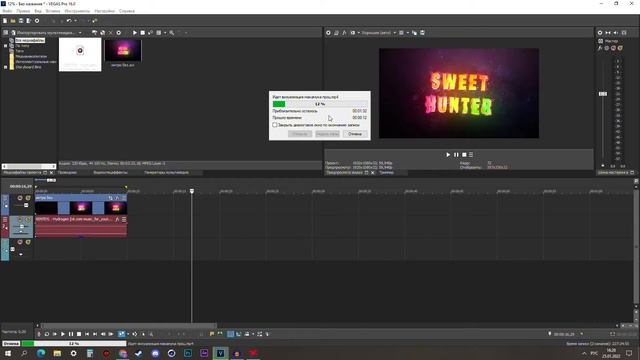
Task: Adjust the audio track volume slider
Action: point(22,227)
